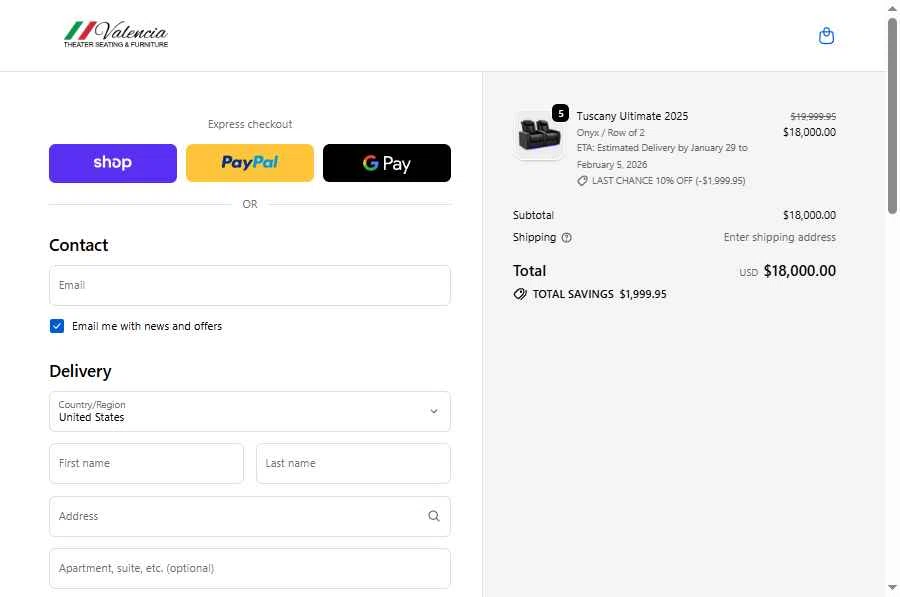The height and width of the screenshot is (597, 900).
Task: Click the Contact section heading
Action: pyautogui.click(x=79, y=245)
